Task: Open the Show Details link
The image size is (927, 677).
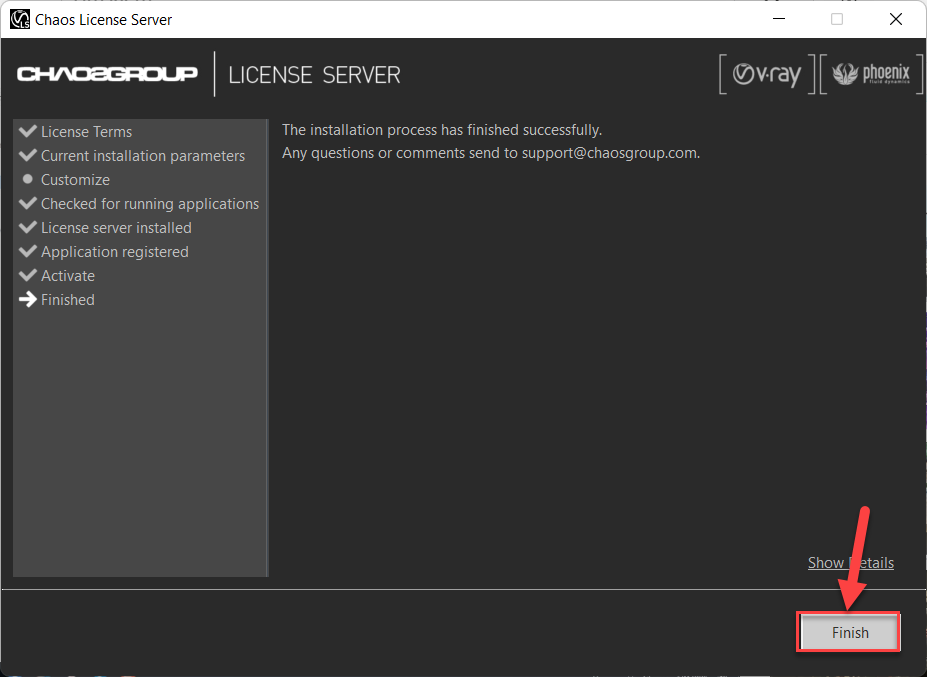Action: 850,563
